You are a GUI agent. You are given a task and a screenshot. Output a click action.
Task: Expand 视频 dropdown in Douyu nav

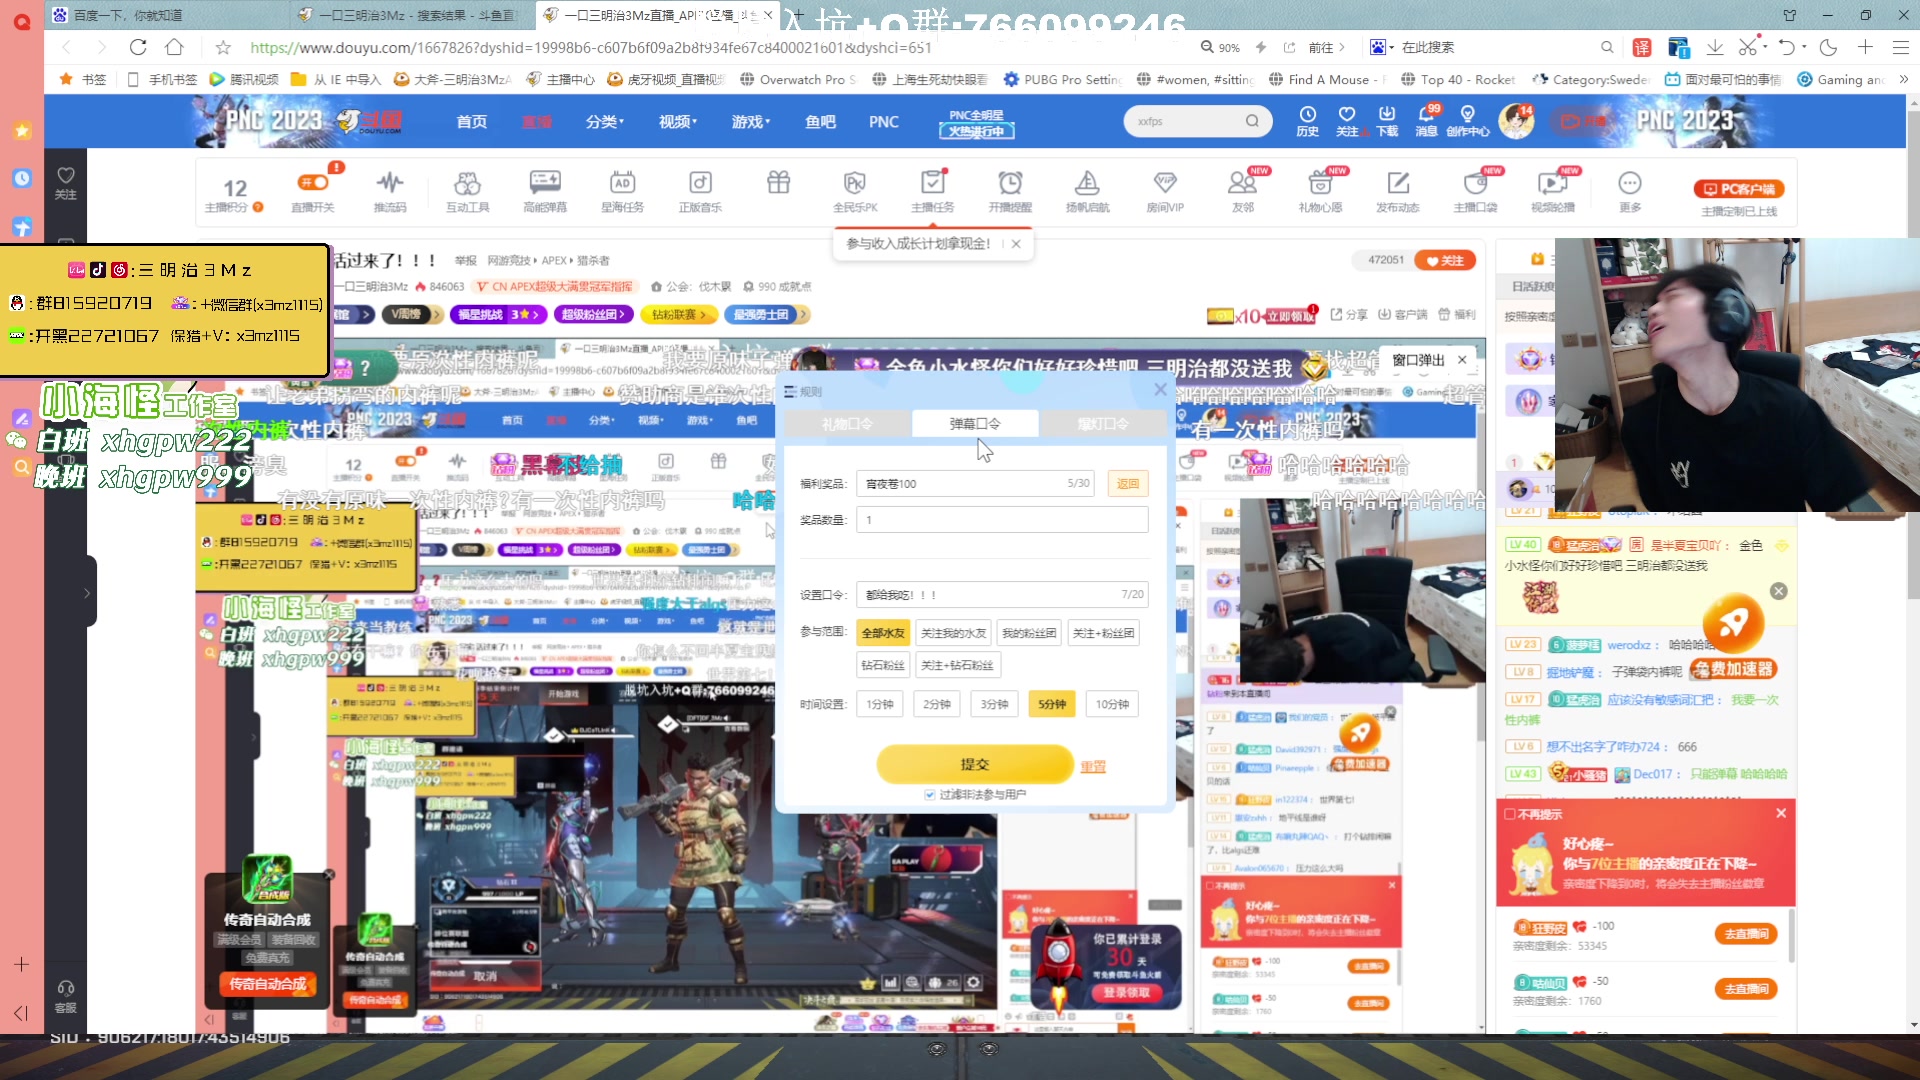point(677,121)
